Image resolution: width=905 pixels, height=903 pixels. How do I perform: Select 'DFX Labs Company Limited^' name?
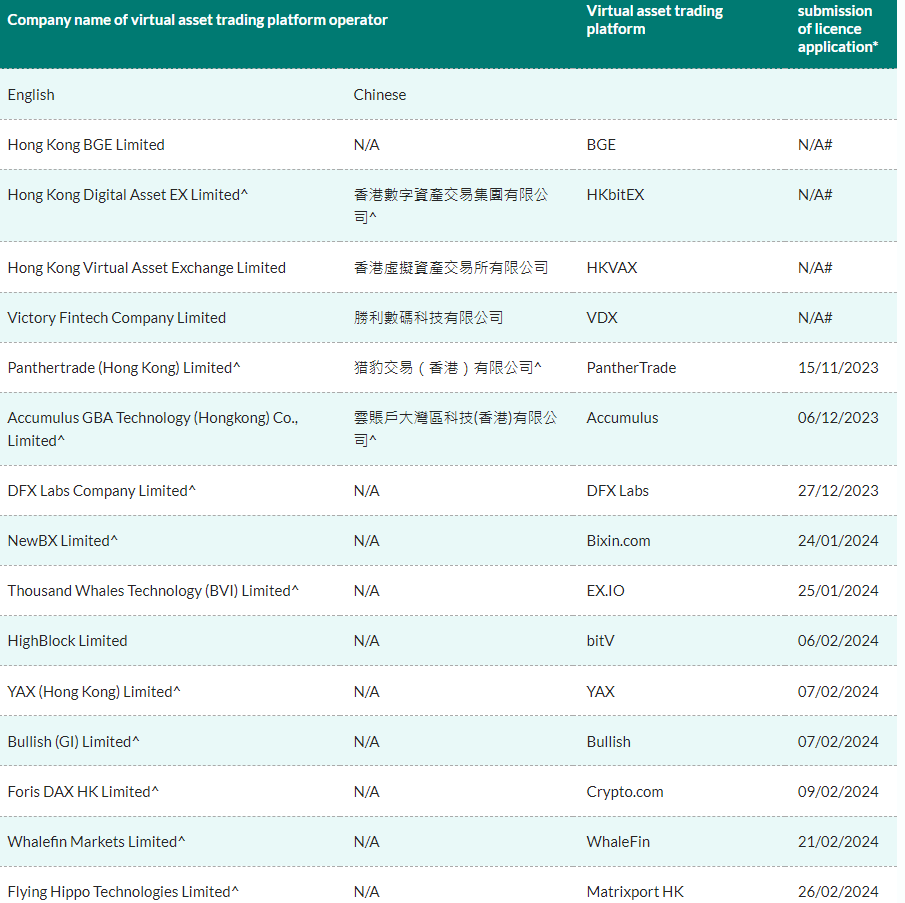(102, 491)
